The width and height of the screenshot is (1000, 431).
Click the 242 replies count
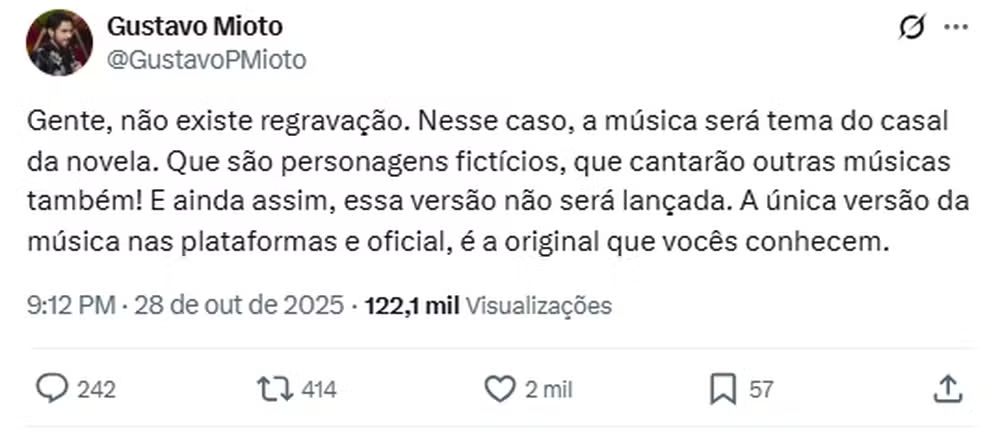[96, 389]
